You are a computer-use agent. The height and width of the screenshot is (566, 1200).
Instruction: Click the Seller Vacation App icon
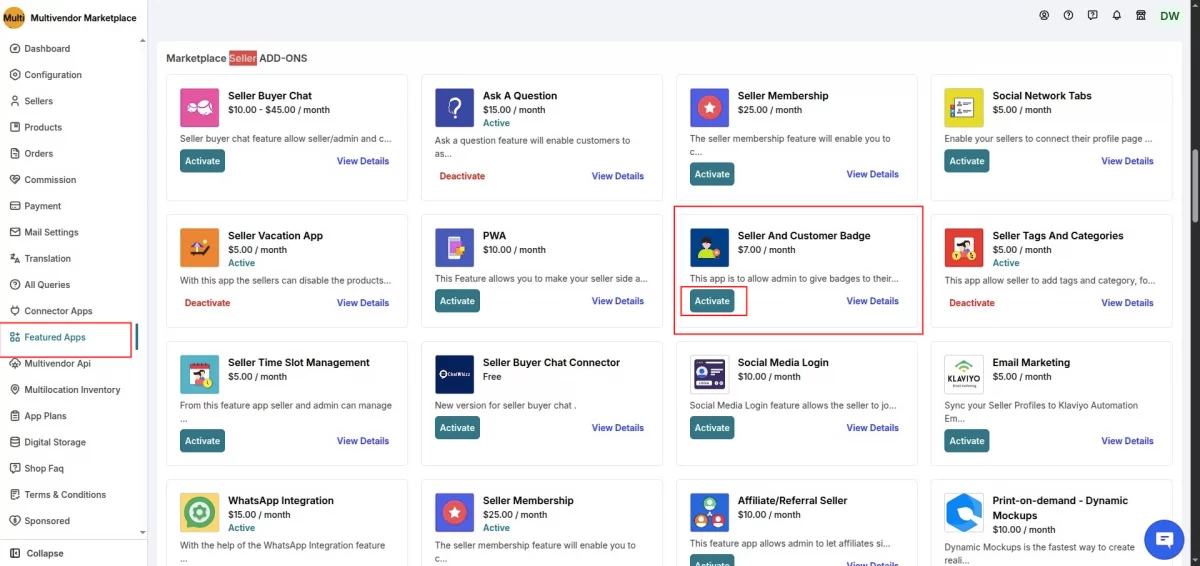click(x=199, y=247)
